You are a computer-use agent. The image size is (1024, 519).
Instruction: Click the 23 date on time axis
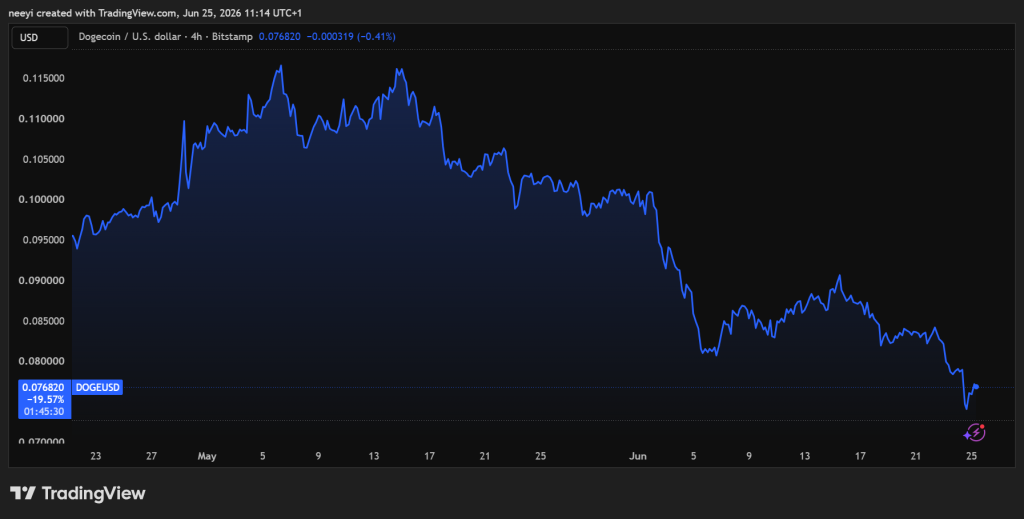click(96, 456)
